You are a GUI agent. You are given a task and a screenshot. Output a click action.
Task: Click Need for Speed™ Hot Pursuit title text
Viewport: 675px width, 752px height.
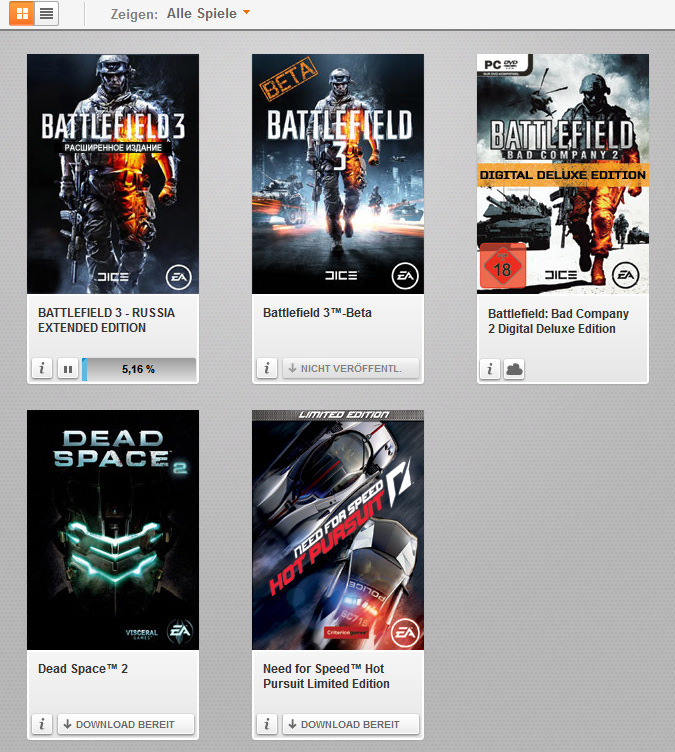tap(326, 676)
